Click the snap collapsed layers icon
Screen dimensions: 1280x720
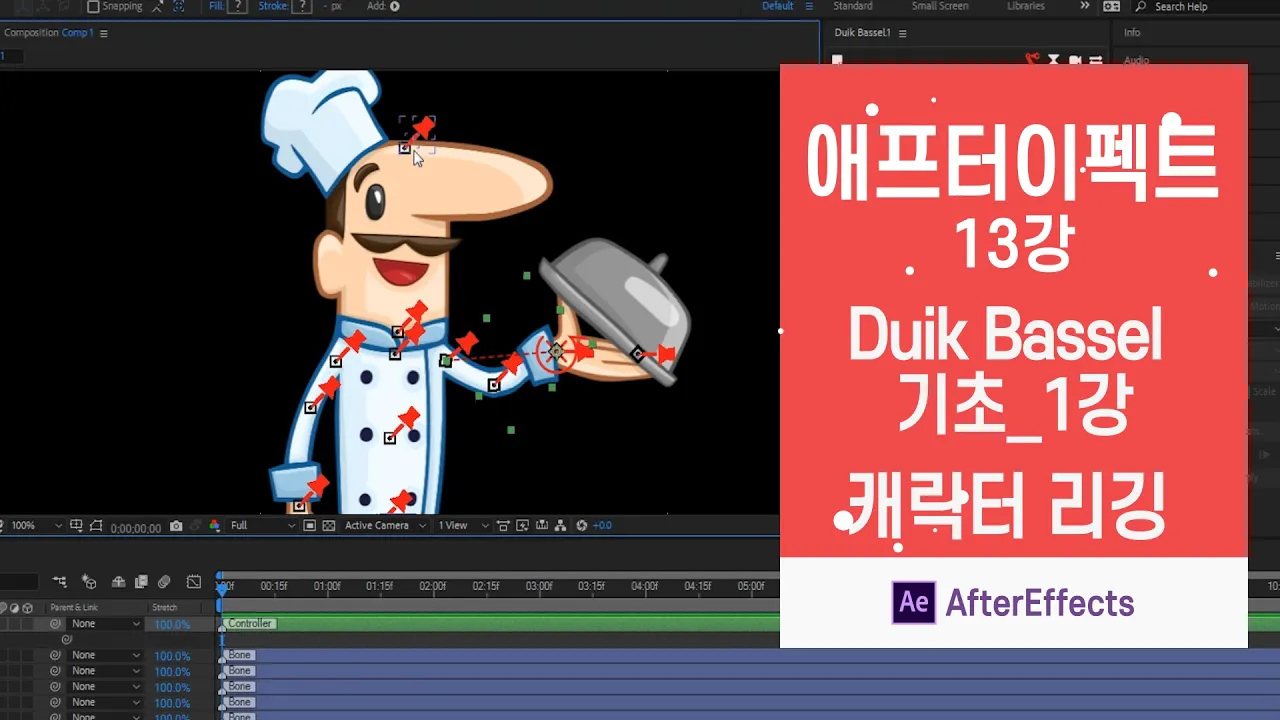pyautogui.click(x=178, y=6)
